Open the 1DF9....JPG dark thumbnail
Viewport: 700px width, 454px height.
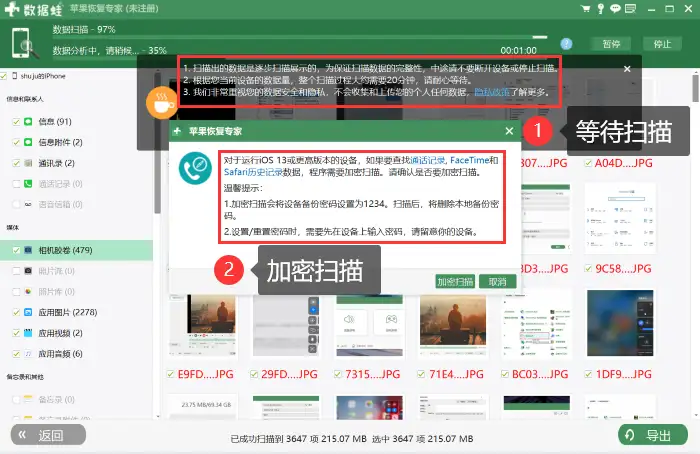click(621, 323)
